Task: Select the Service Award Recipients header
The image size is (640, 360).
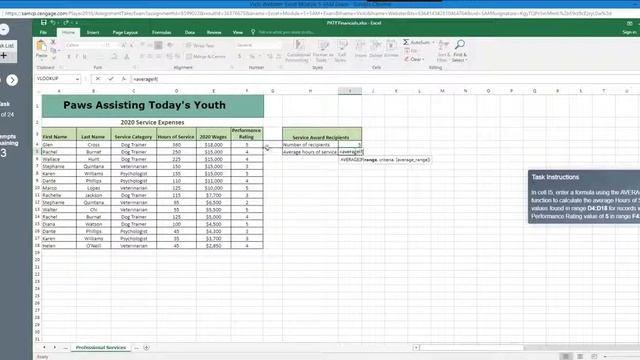Action: coord(322,134)
